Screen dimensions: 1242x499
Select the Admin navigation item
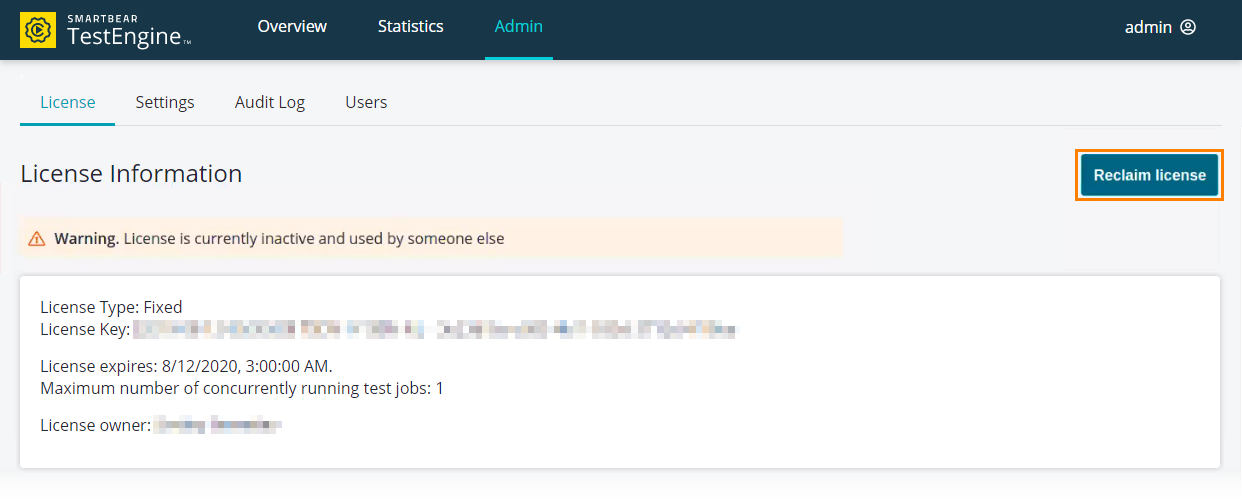(x=519, y=27)
